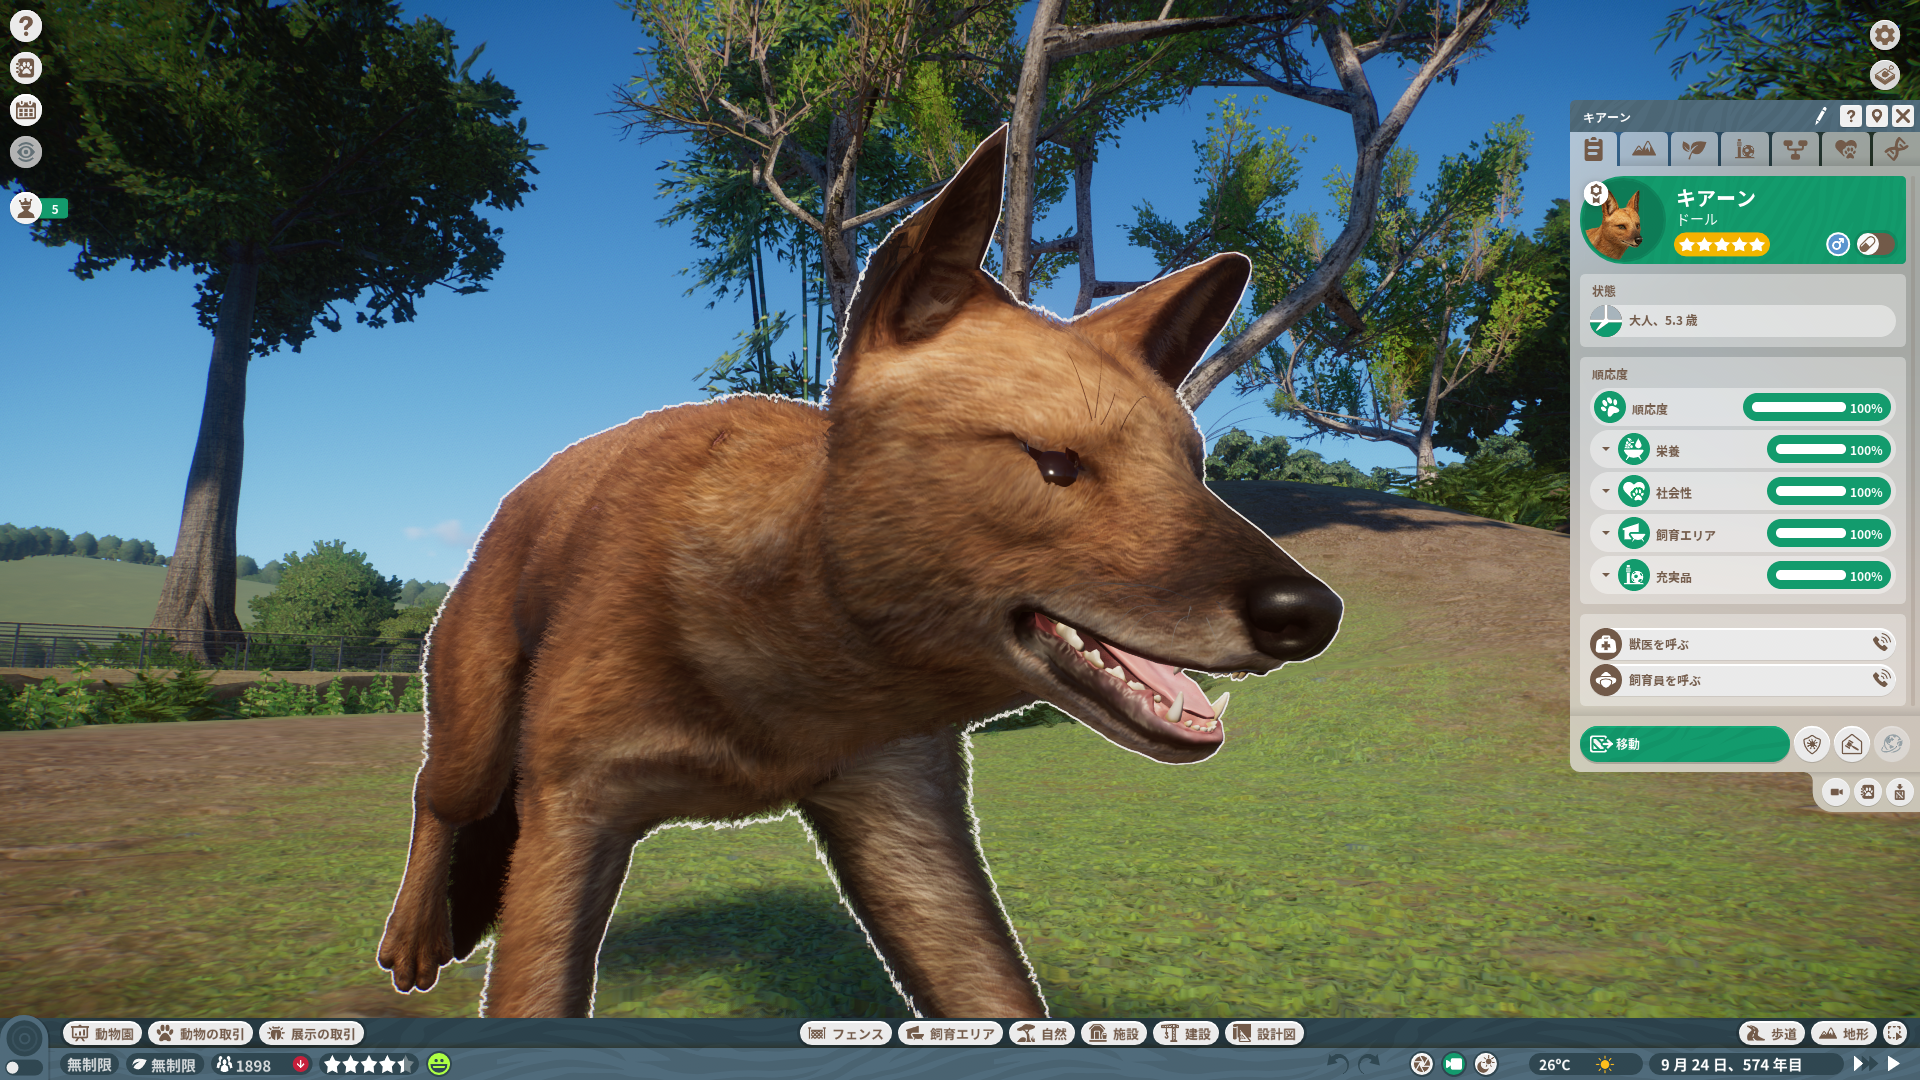The width and height of the screenshot is (1920, 1080).
Task: Switch to the family tree hierarchy tab
Action: tap(1795, 150)
